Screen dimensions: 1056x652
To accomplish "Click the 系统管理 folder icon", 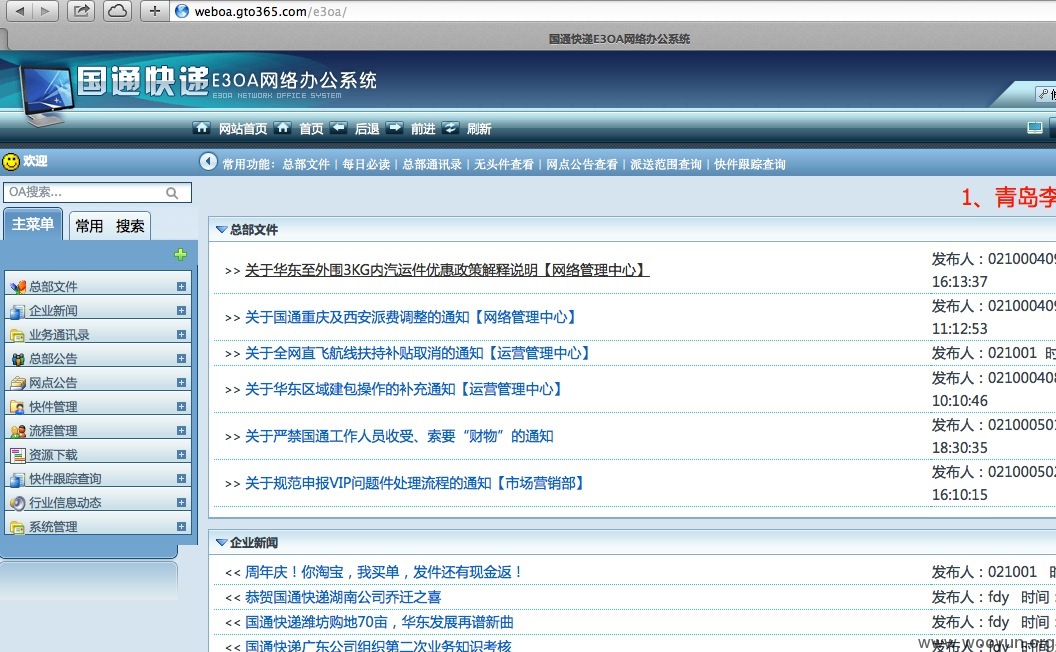I will (18, 527).
